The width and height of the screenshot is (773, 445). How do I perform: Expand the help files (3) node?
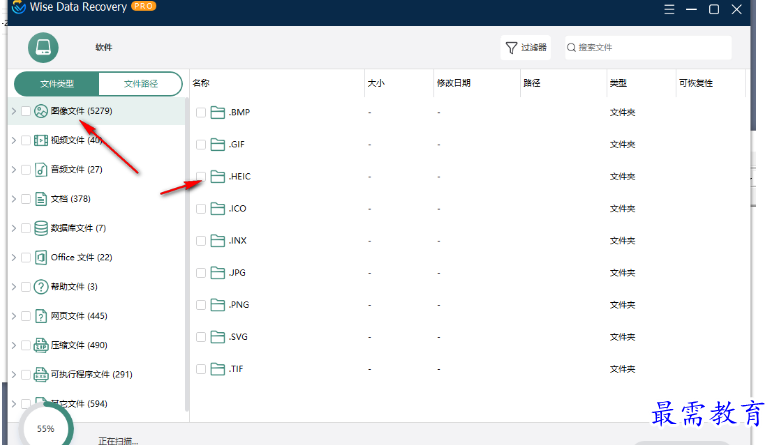pos(14,287)
